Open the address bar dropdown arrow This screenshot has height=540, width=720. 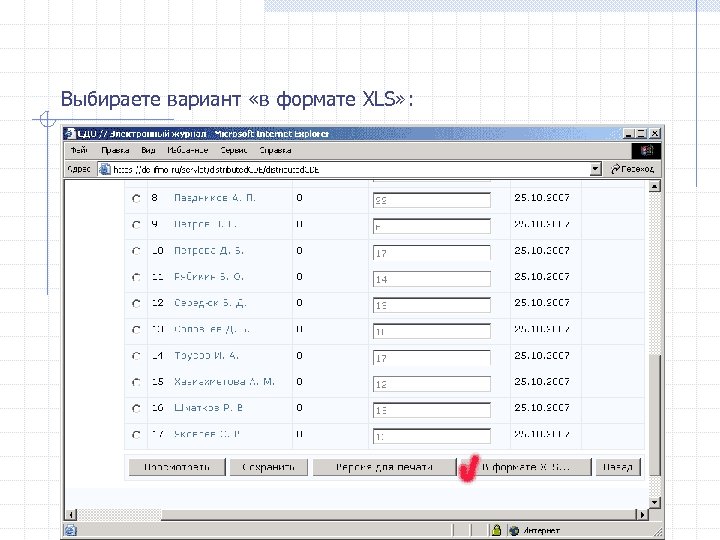click(595, 169)
